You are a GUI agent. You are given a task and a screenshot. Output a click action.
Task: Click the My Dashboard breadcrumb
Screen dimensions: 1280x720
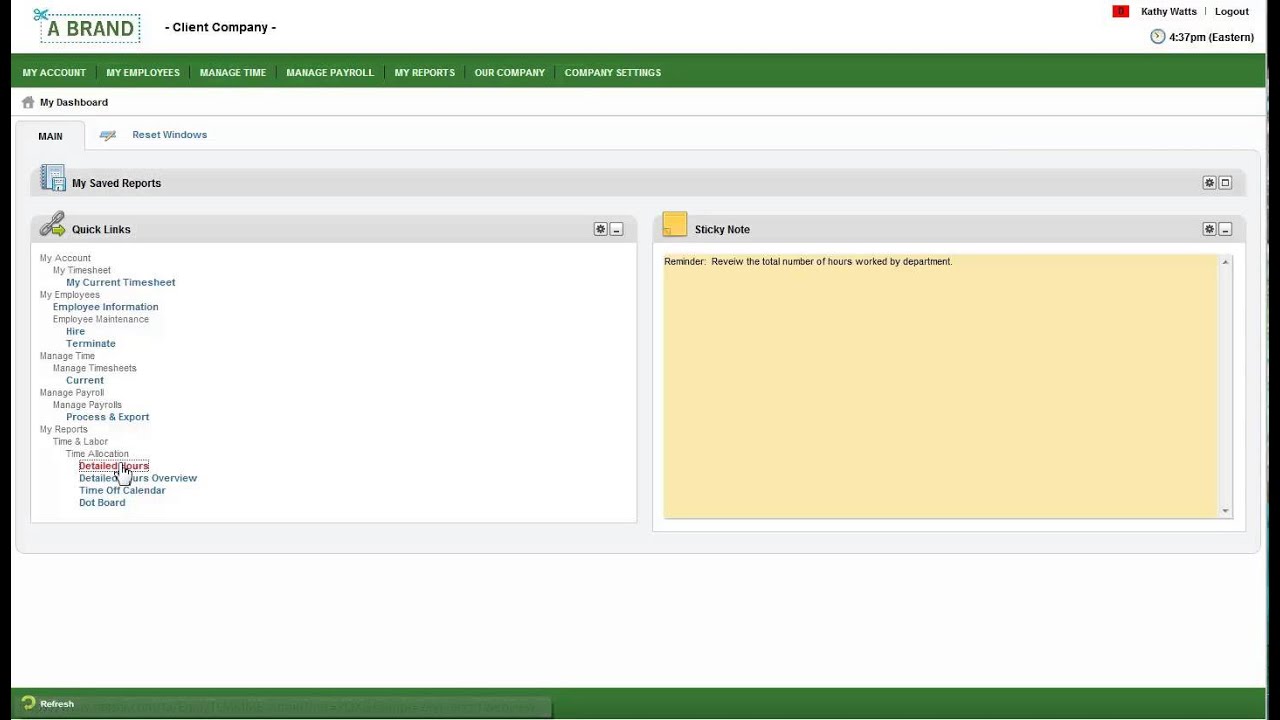coord(74,102)
